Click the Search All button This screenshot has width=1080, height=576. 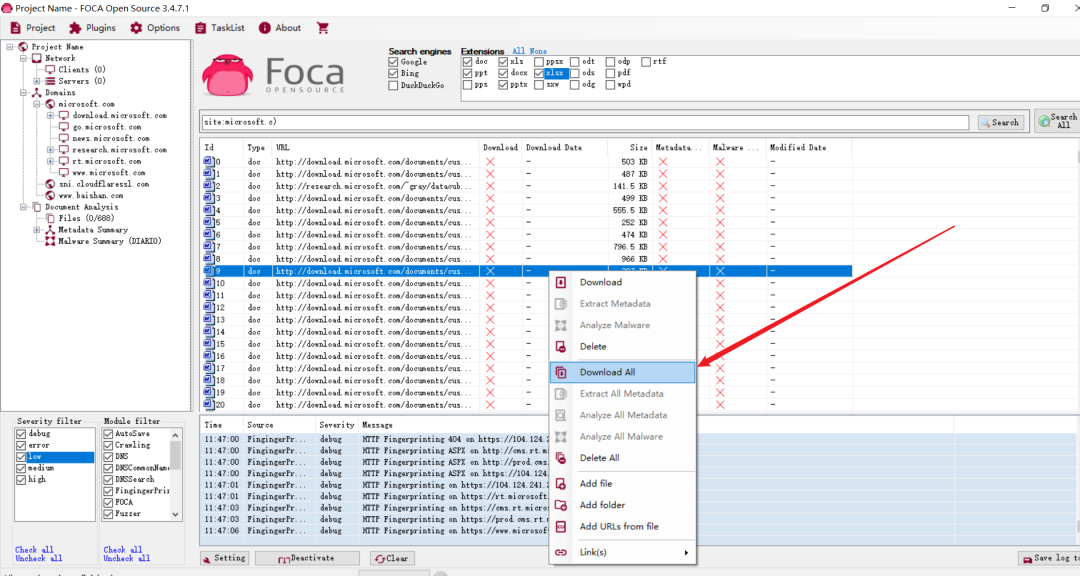1057,121
